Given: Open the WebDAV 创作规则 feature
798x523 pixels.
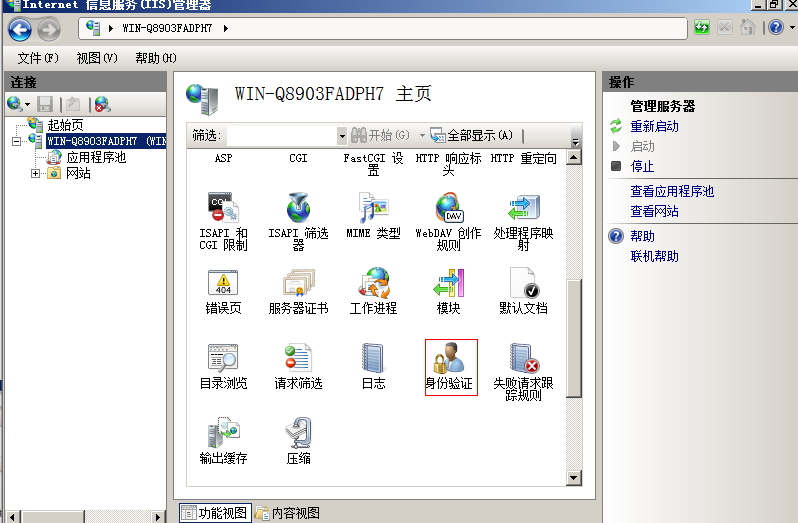Looking at the screenshot, I should click(448, 221).
